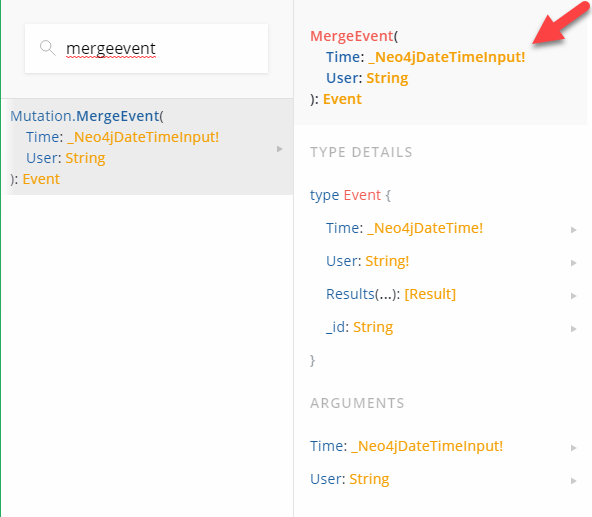The image size is (592, 517).
Task: Click Event return type in MergeEvent header
Action: 342,99
